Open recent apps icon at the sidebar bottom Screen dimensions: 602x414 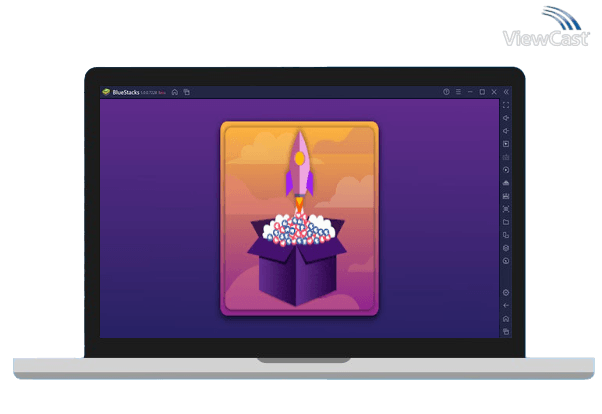tap(506, 331)
